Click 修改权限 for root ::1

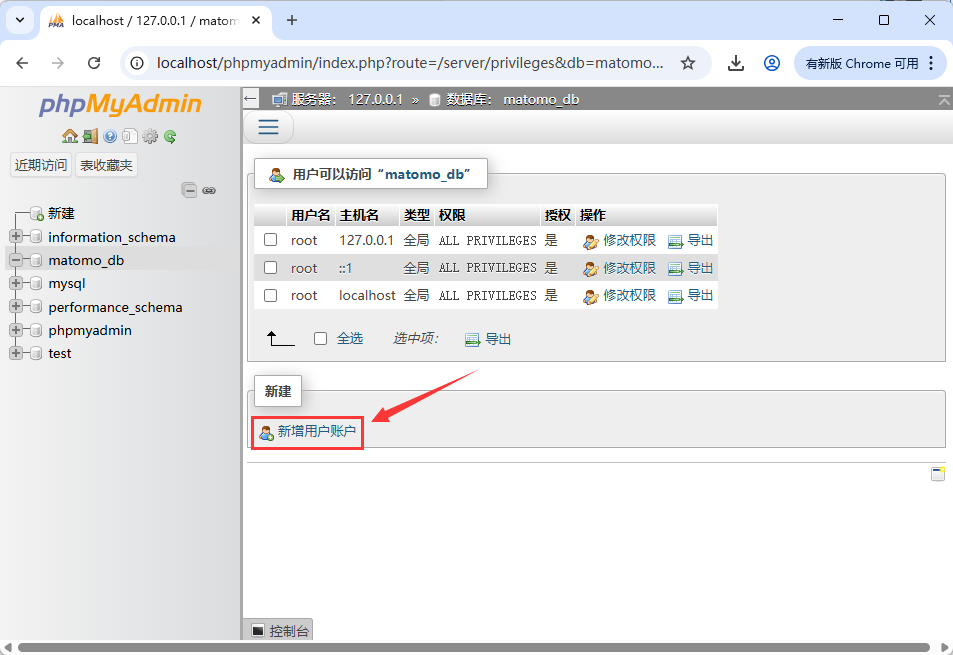[630, 268]
